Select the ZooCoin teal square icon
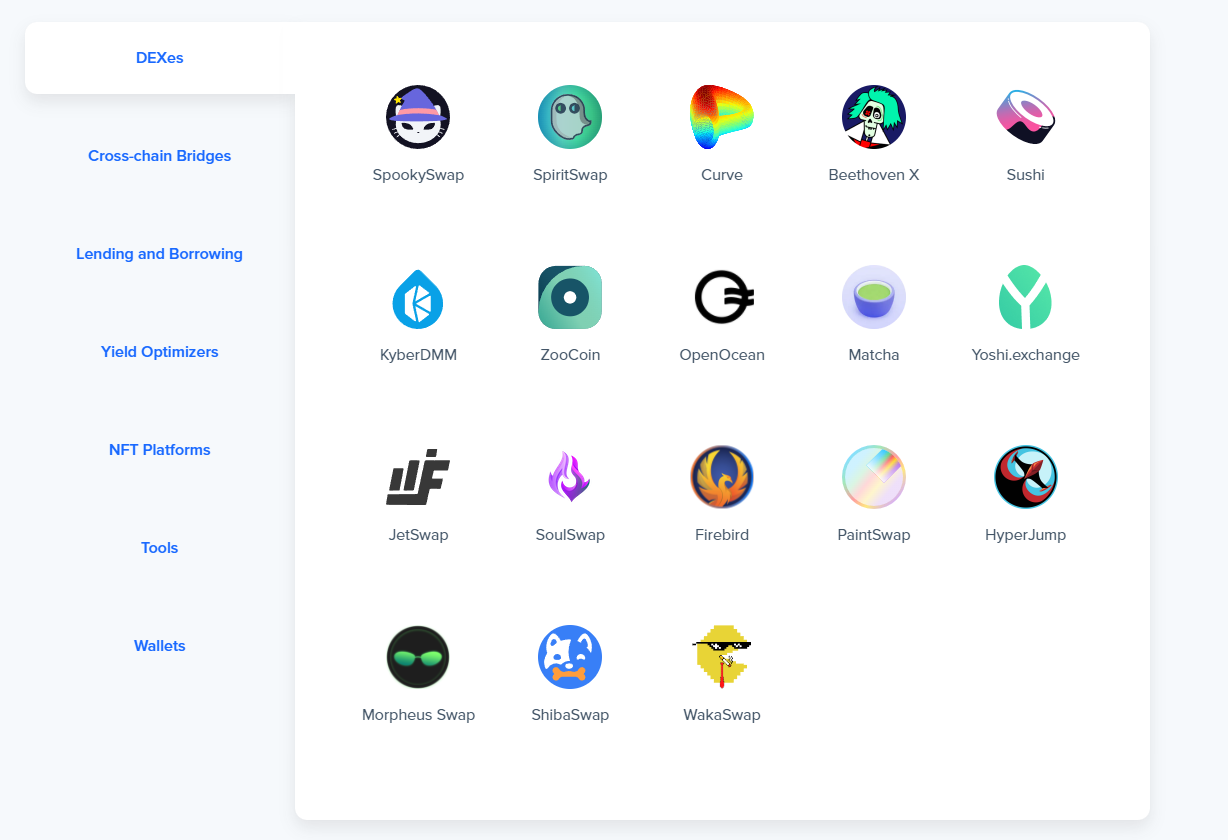This screenshot has width=1228, height=840. 570,297
